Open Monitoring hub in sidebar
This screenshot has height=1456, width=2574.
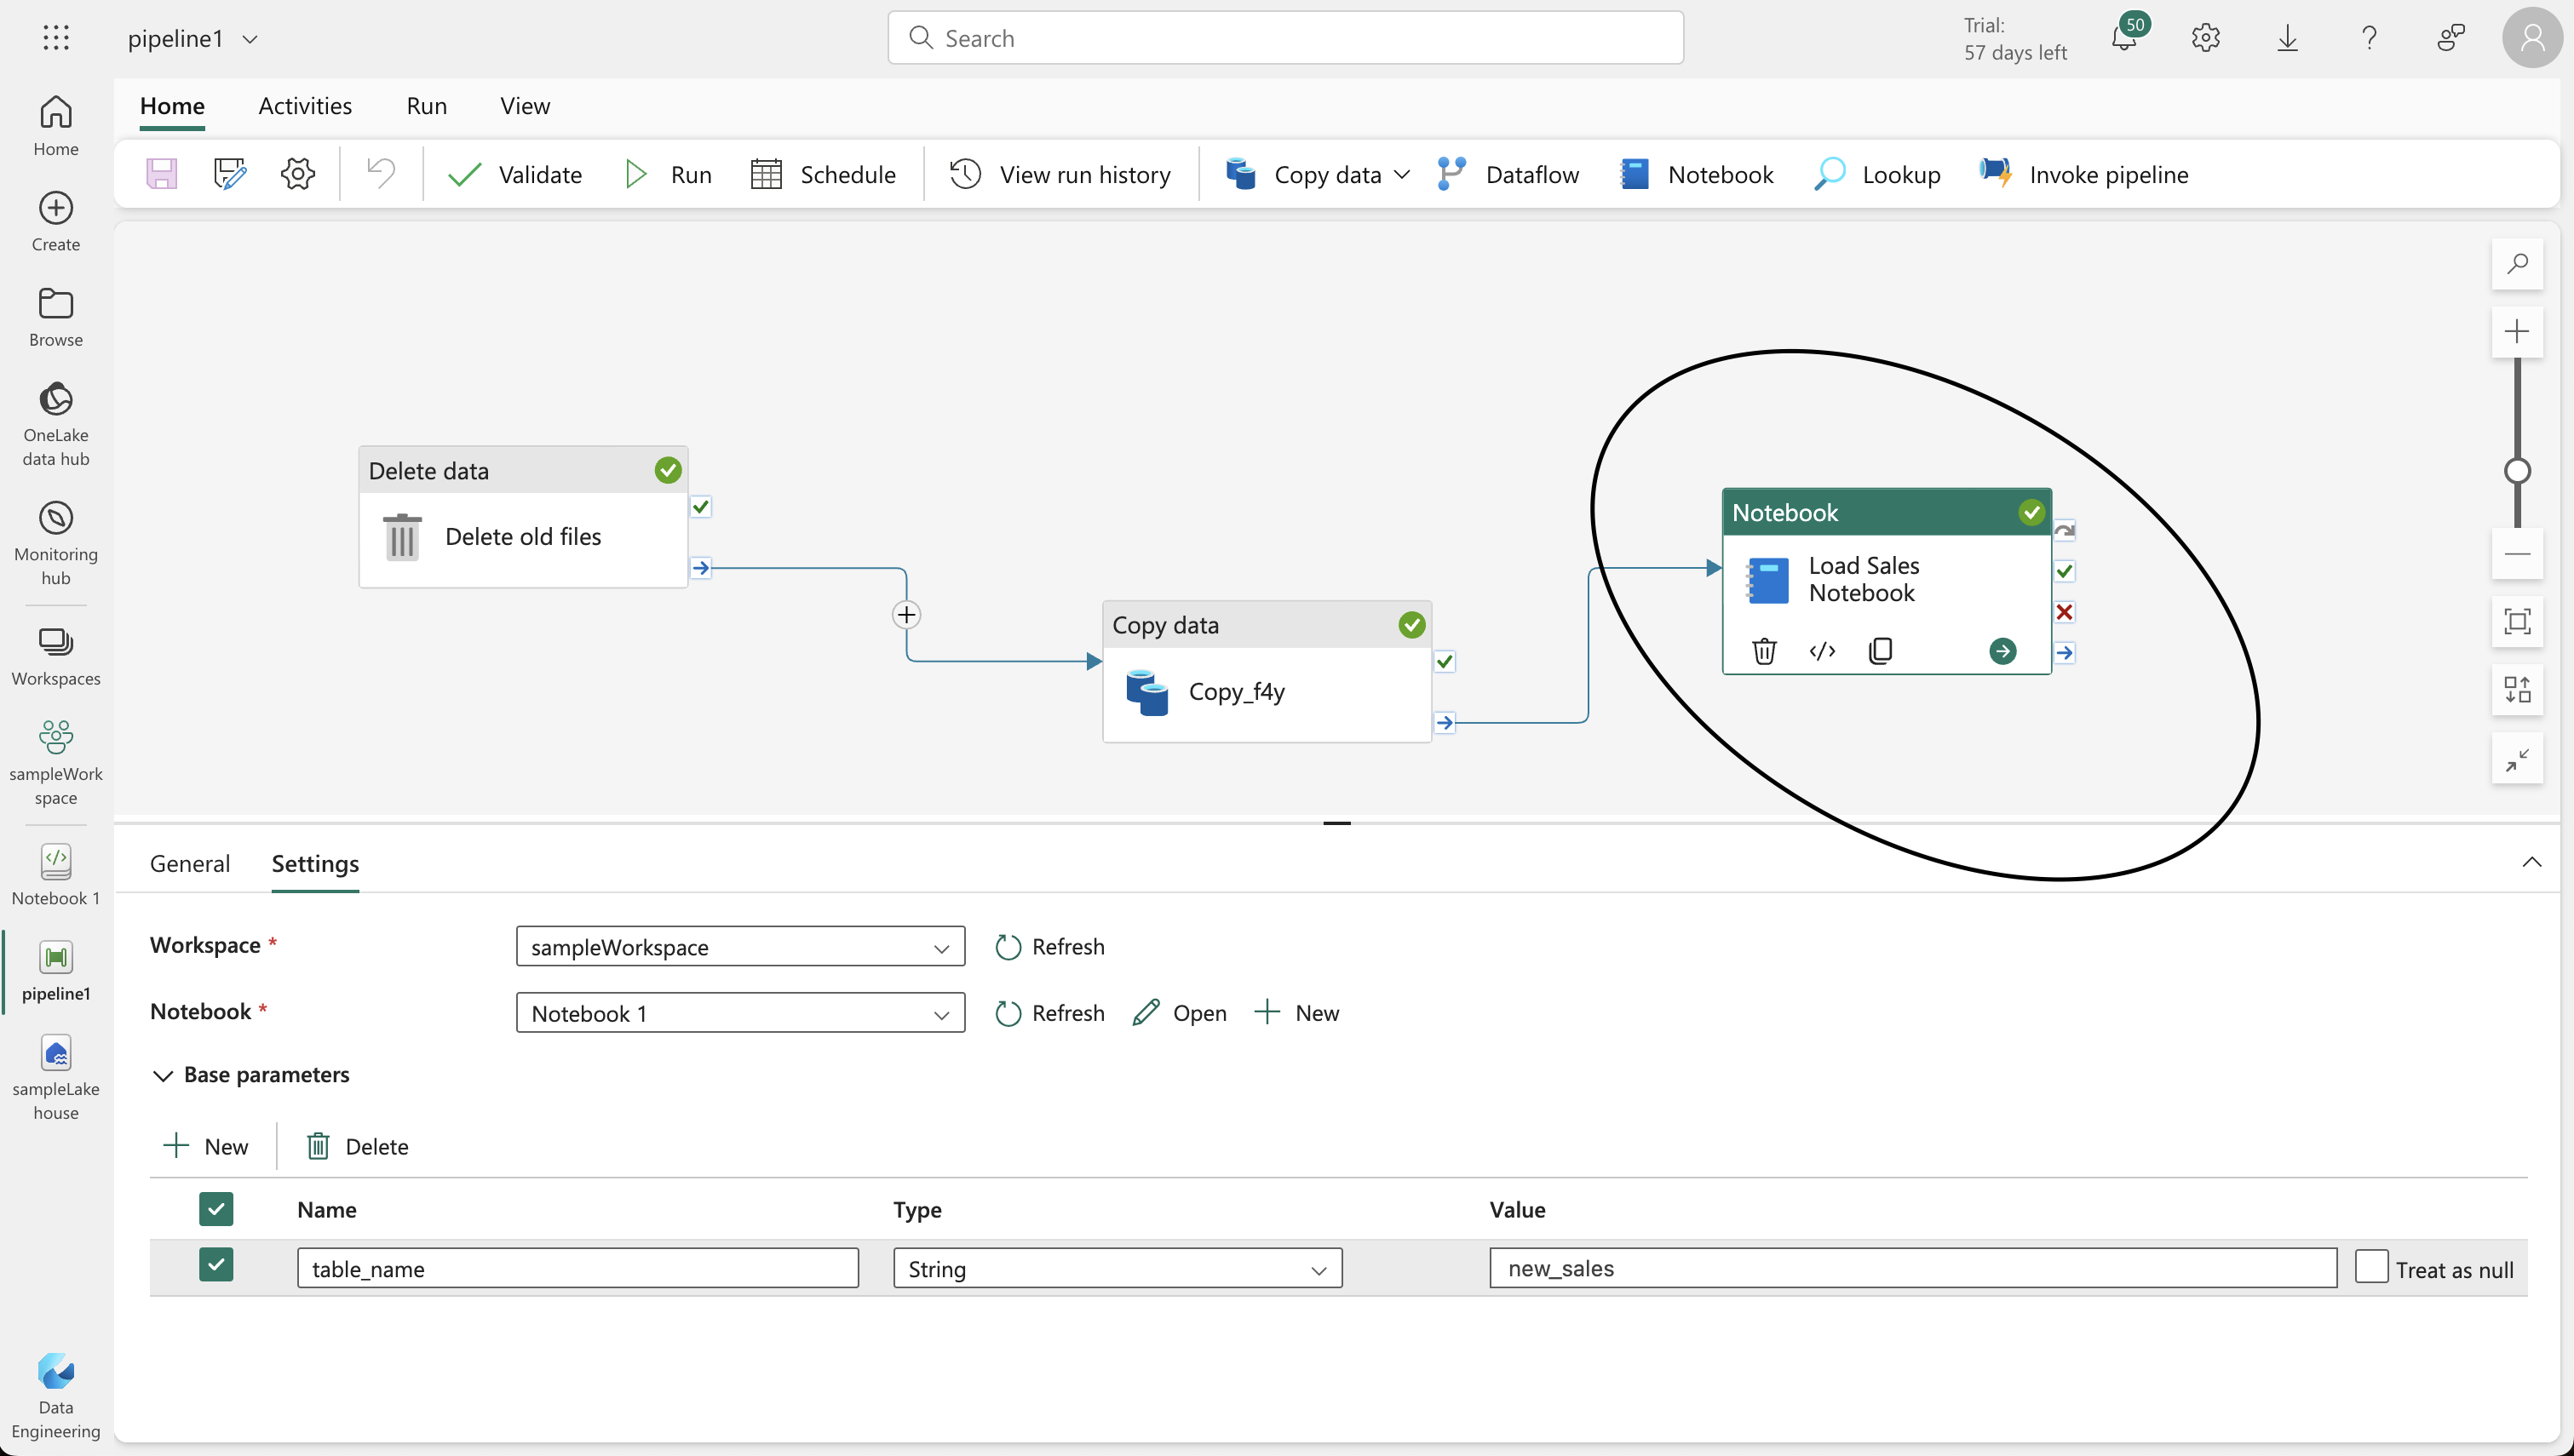tap(56, 543)
